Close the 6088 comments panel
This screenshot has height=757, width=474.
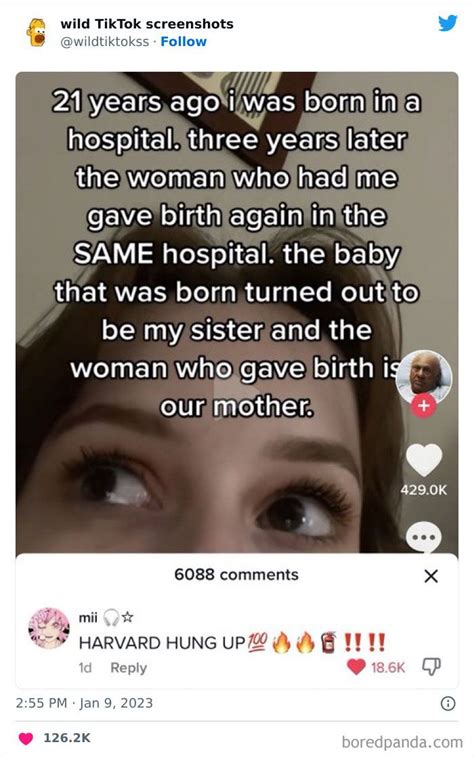coord(431,575)
